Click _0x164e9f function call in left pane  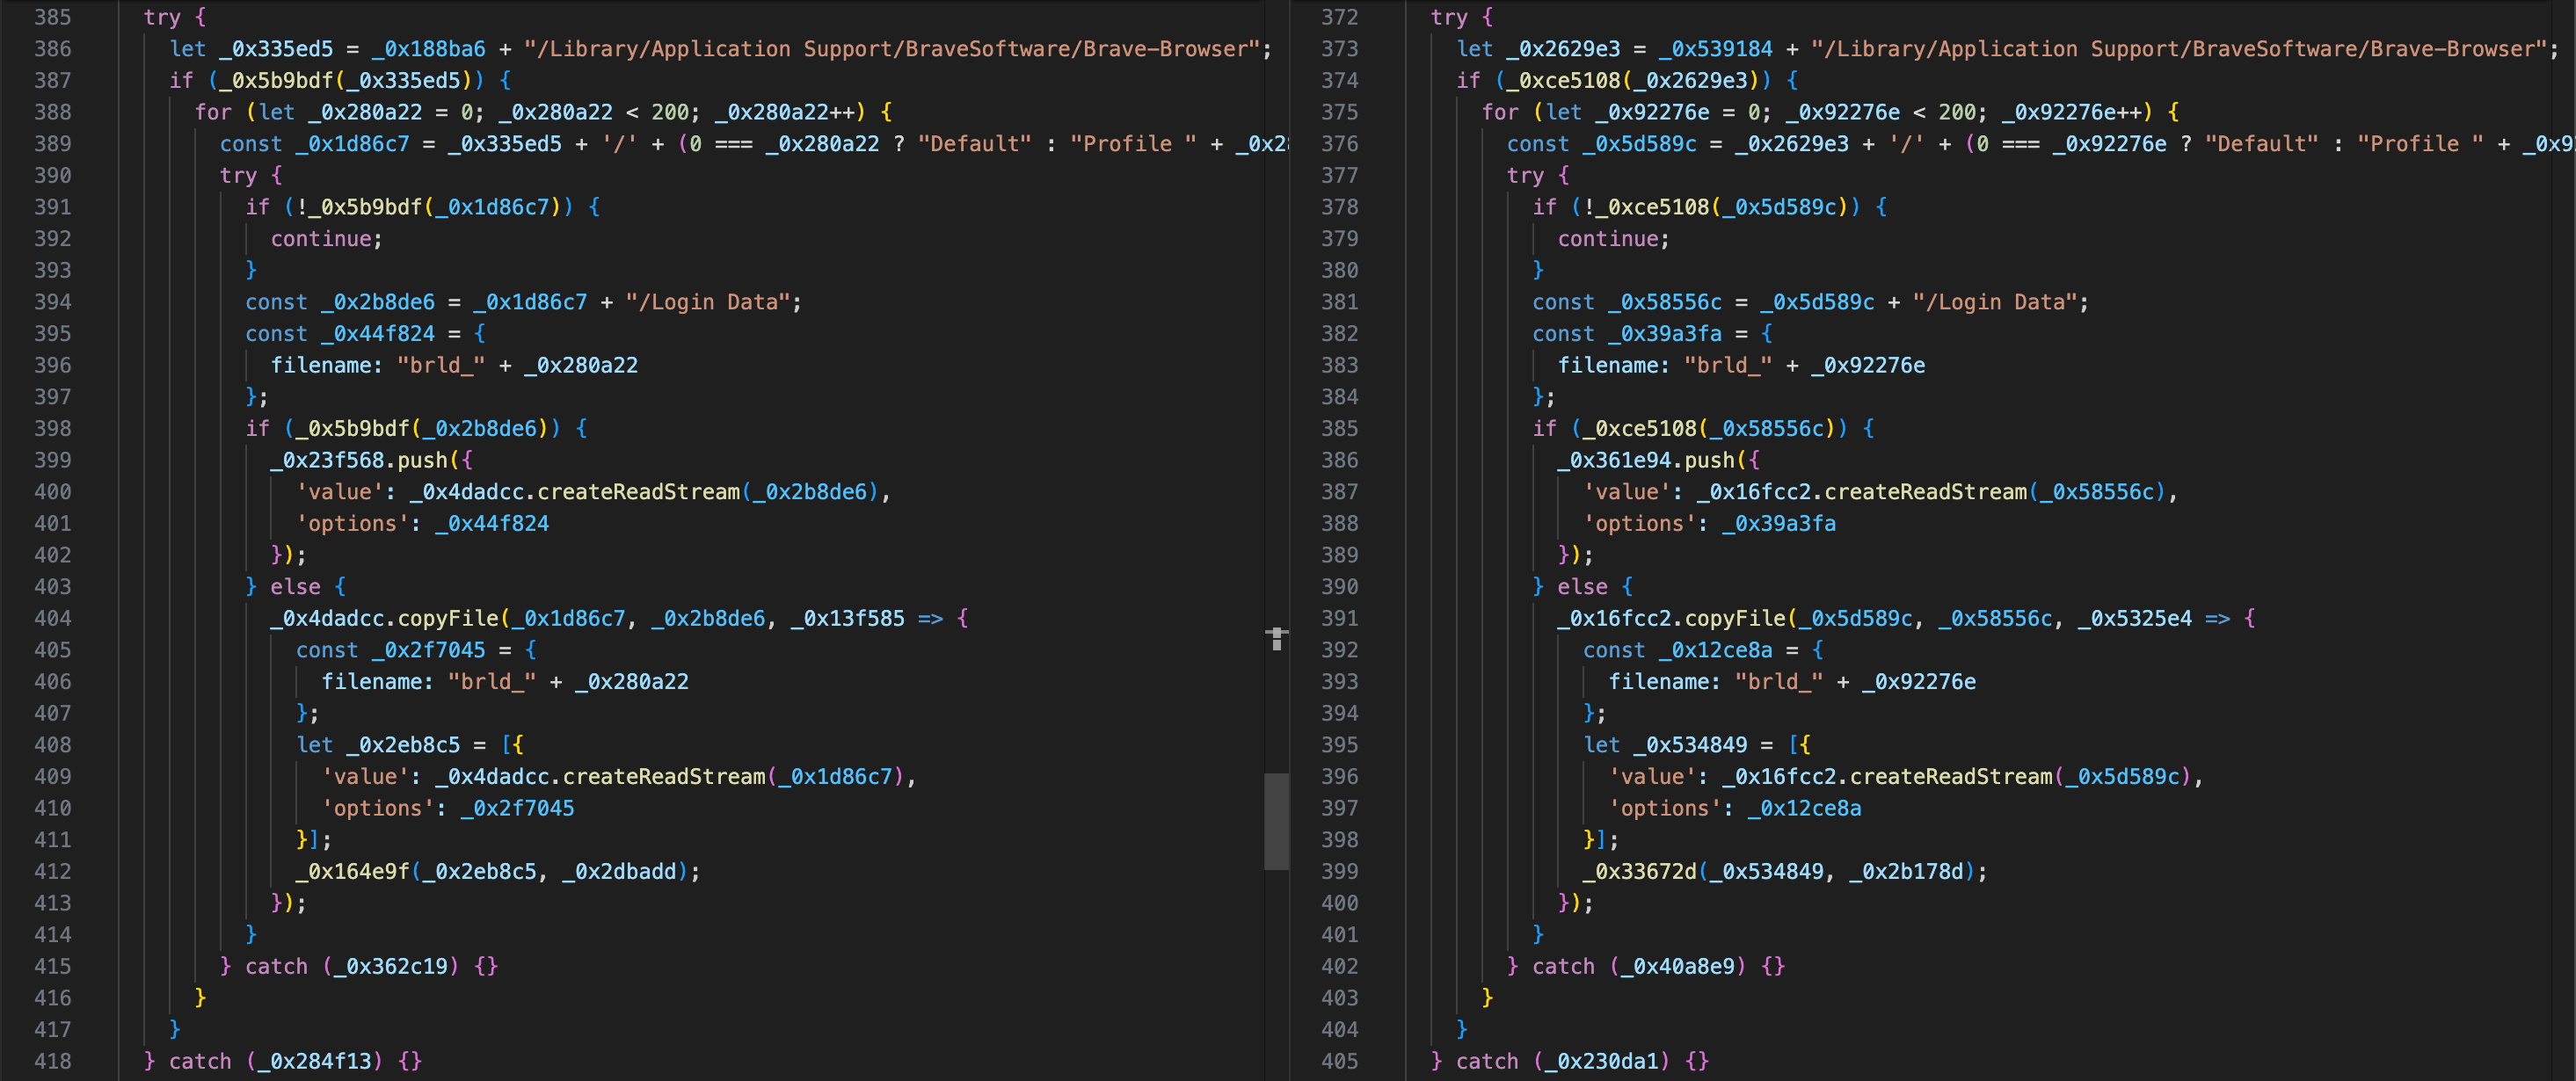[353, 871]
